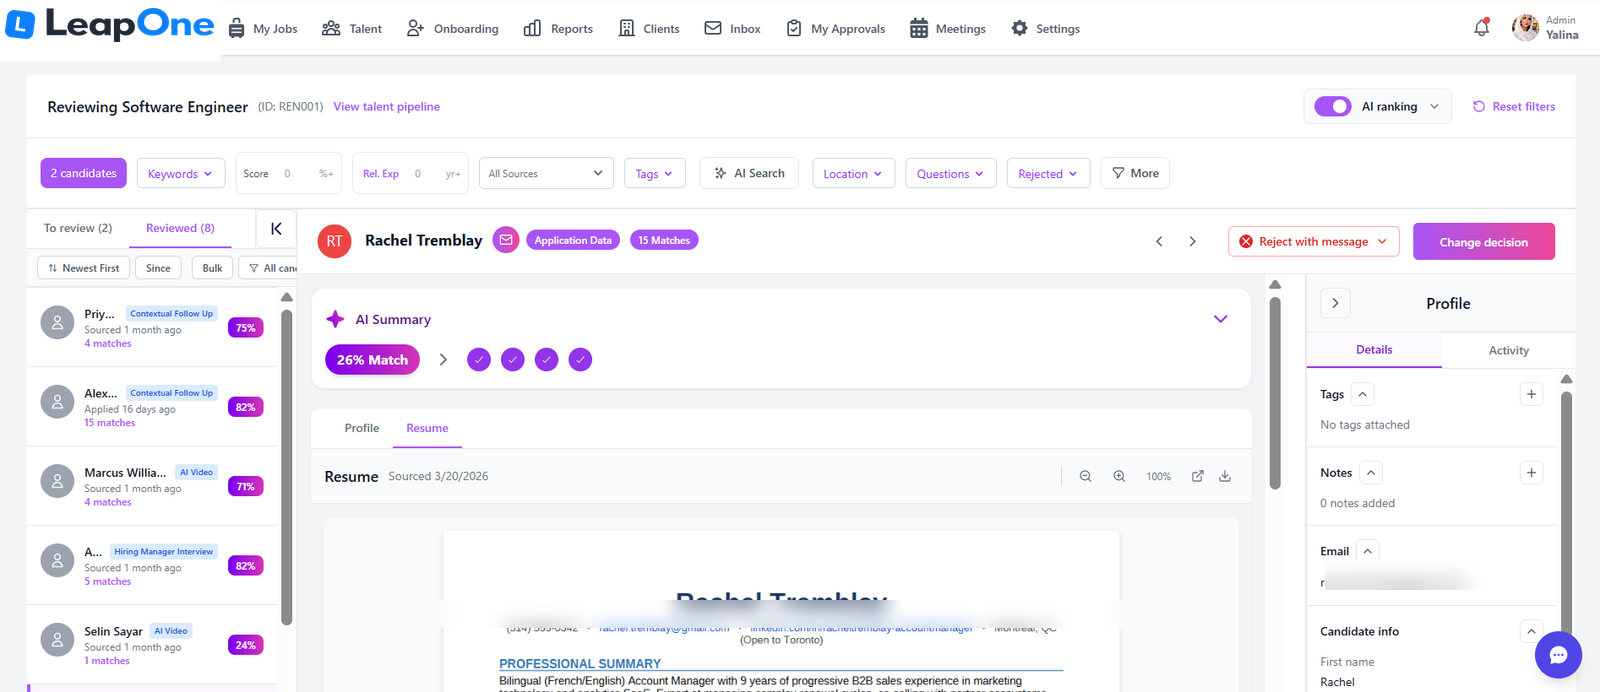Open the All Sources dropdown

coord(546,173)
